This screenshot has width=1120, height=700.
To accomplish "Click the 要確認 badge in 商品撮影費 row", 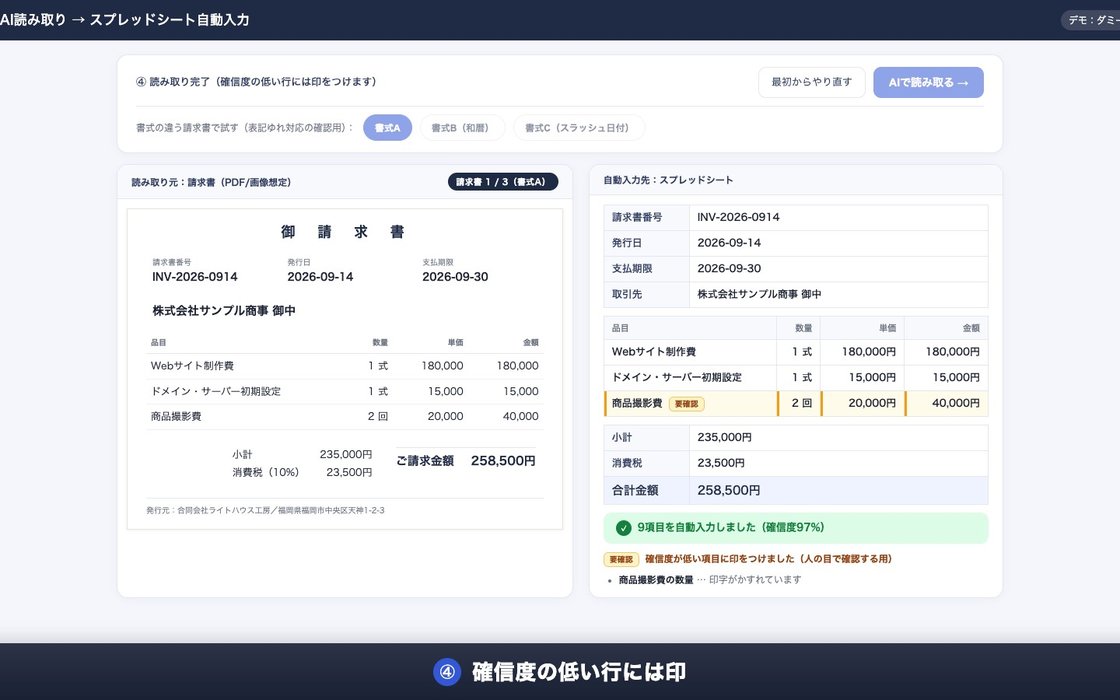I will coord(686,404).
